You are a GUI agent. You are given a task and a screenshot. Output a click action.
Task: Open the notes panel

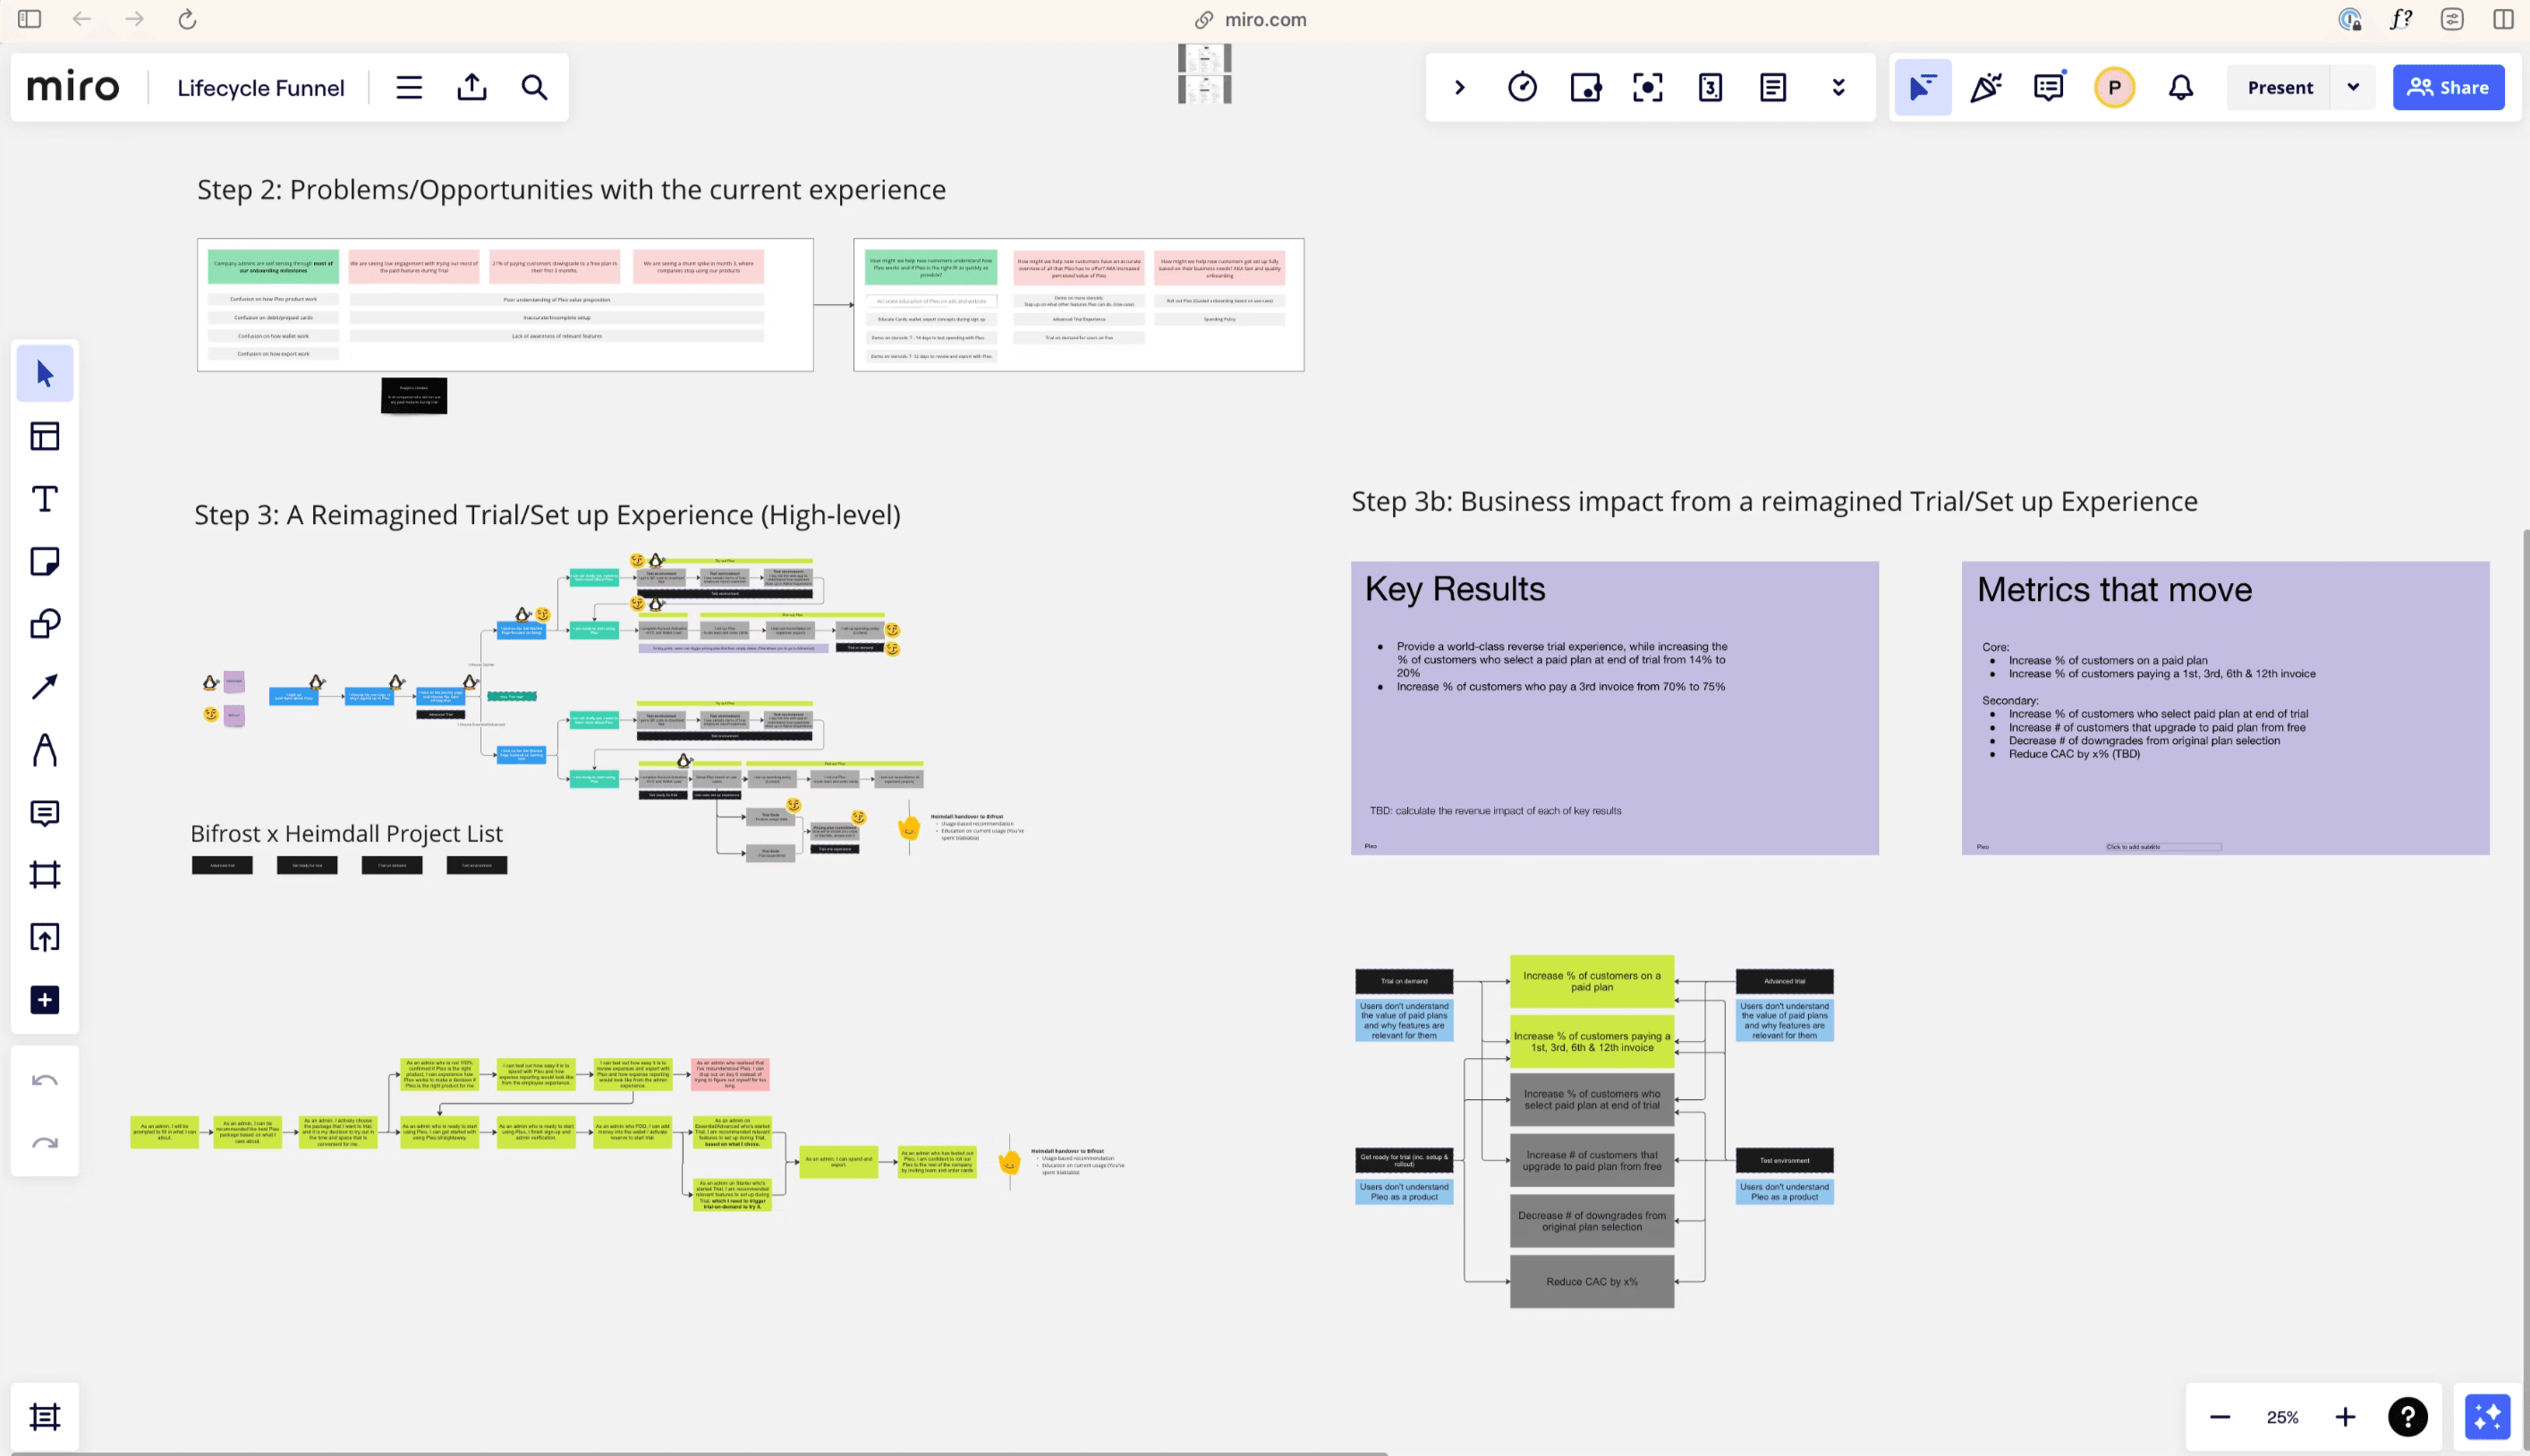[x=1773, y=88]
